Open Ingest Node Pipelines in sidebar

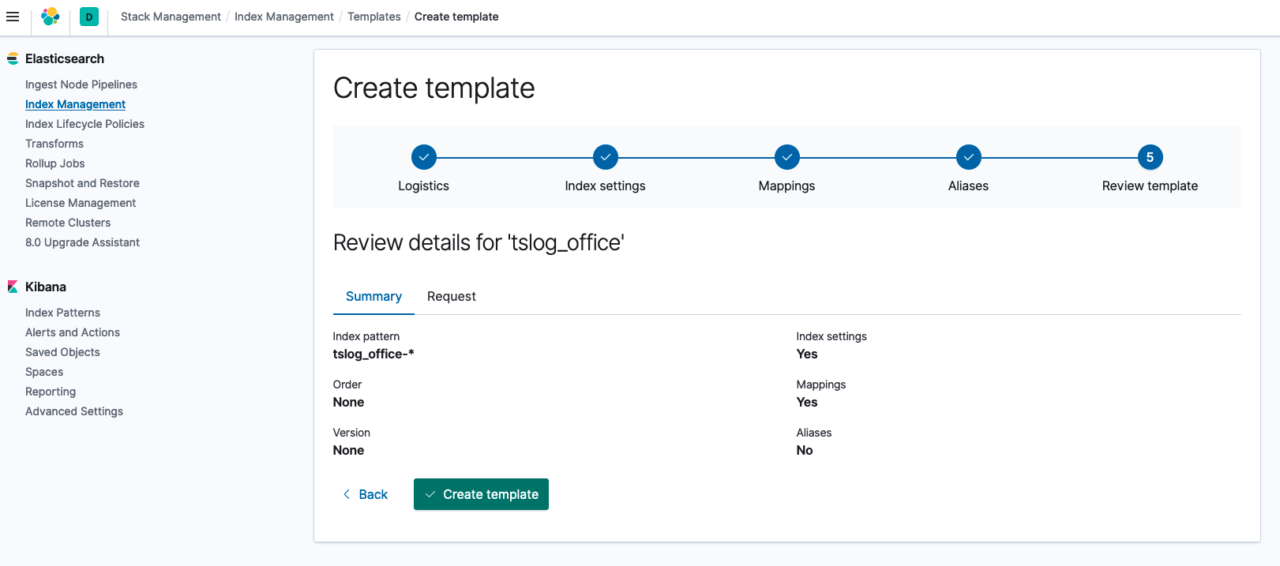point(81,85)
